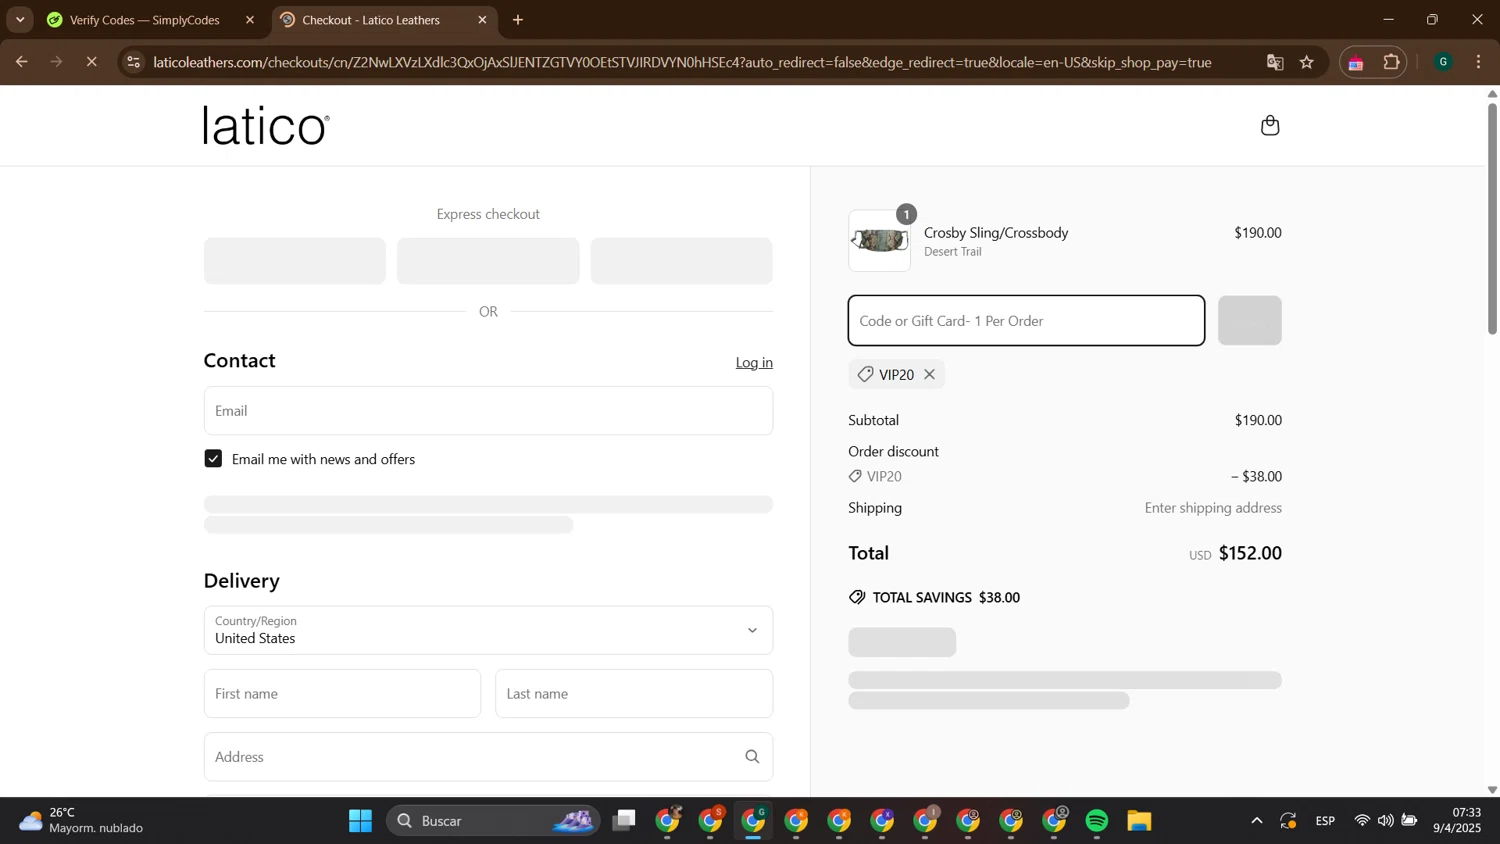Open the Chrome profile avatar
The height and width of the screenshot is (844, 1500).
point(1443,62)
